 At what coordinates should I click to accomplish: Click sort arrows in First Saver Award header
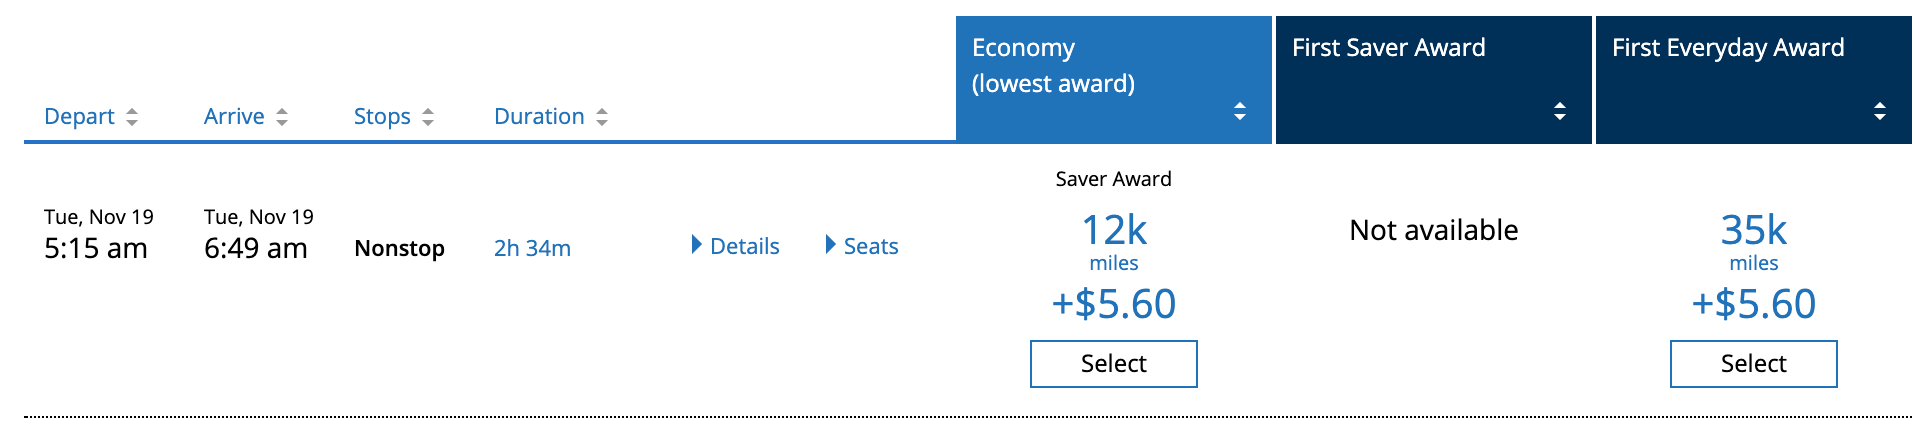(x=1560, y=111)
